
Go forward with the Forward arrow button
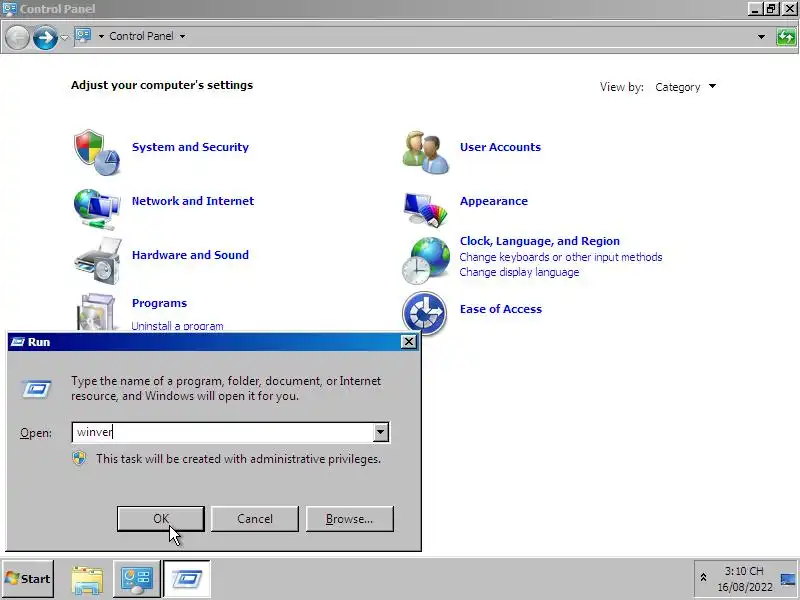(x=45, y=37)
